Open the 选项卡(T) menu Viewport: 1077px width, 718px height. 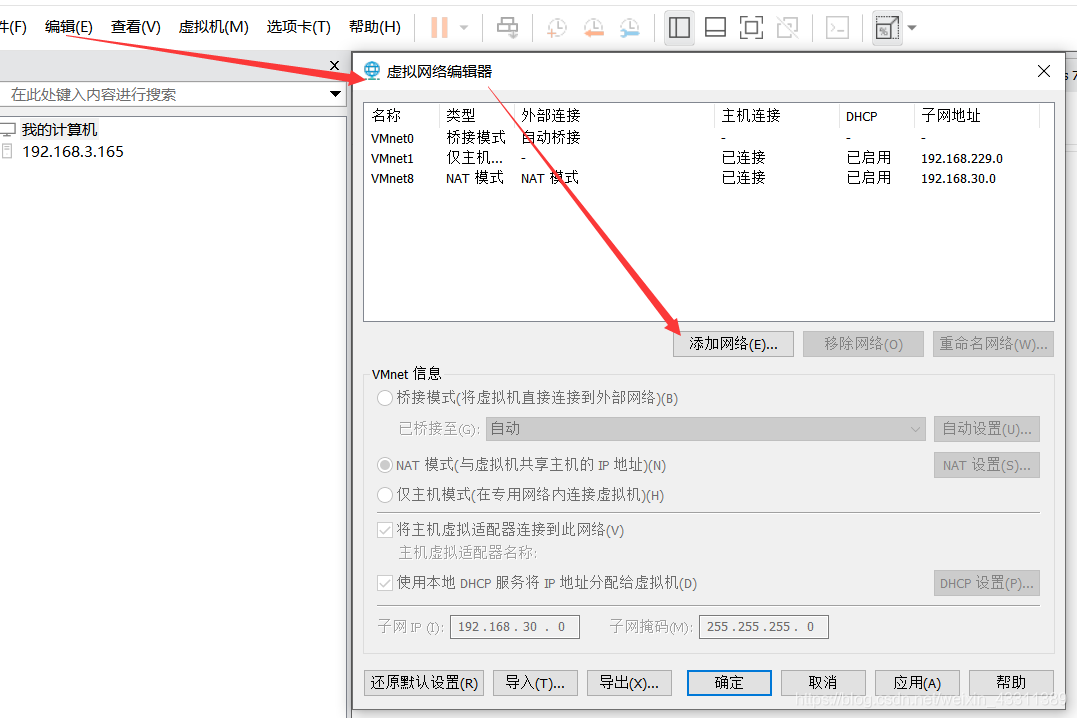(299, 27)
